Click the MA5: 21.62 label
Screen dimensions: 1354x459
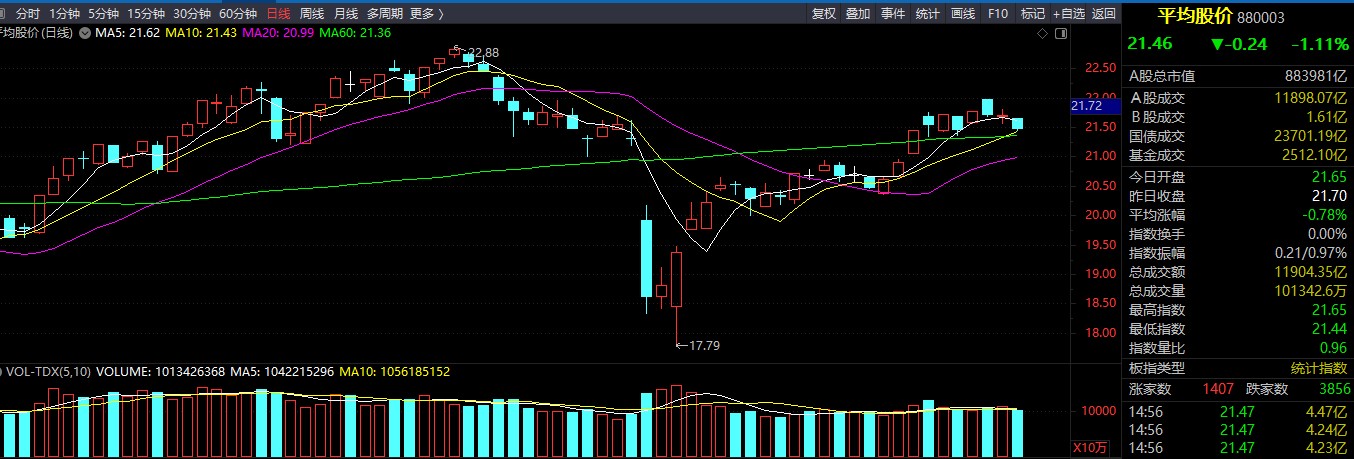coord(127,34)
